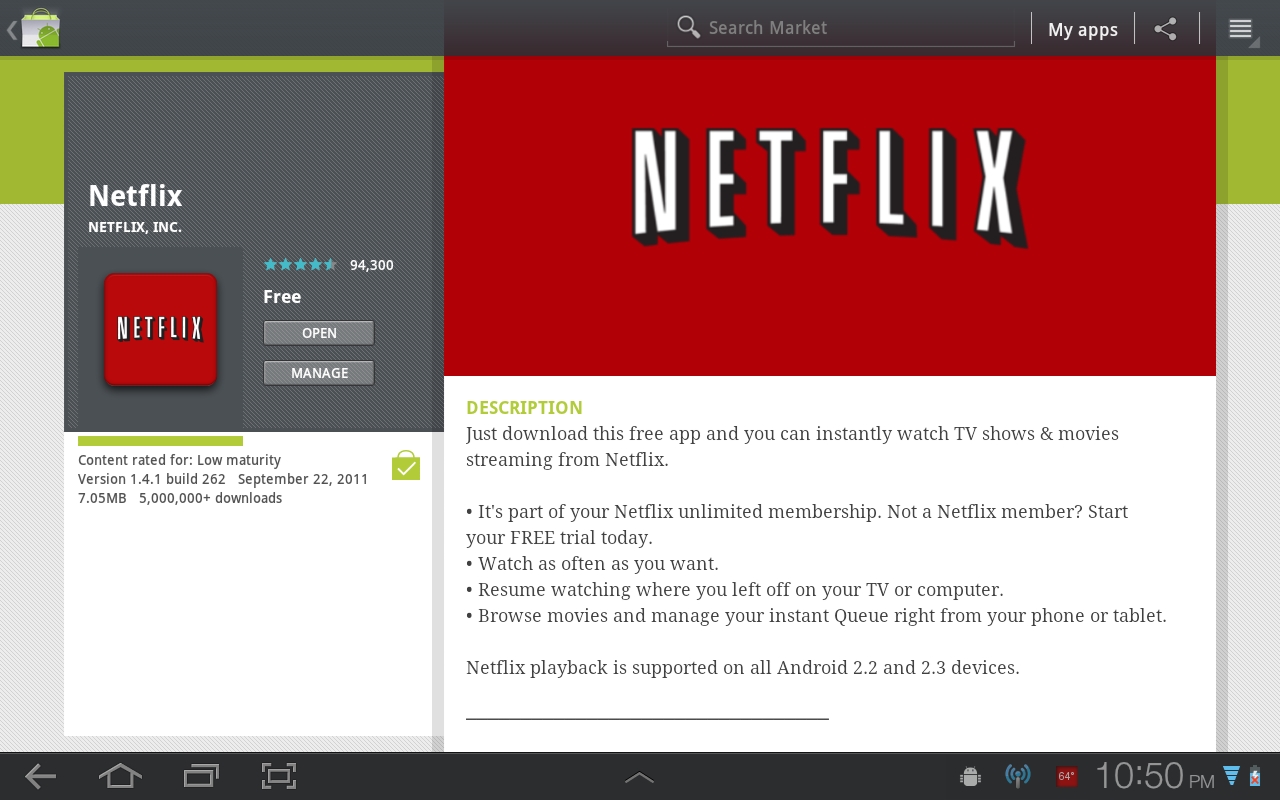
Task: Click the 'September 22, 2011' date
Action: coord(303,479)
